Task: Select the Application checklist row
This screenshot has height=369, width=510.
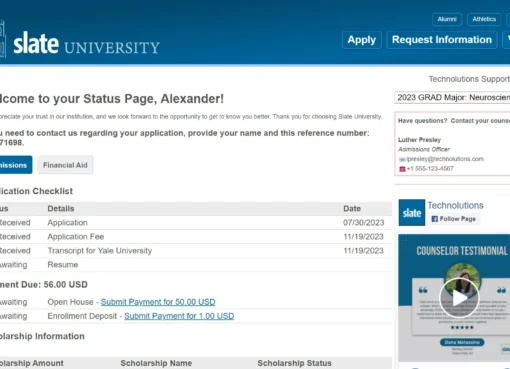Action: tap(196, 223)
